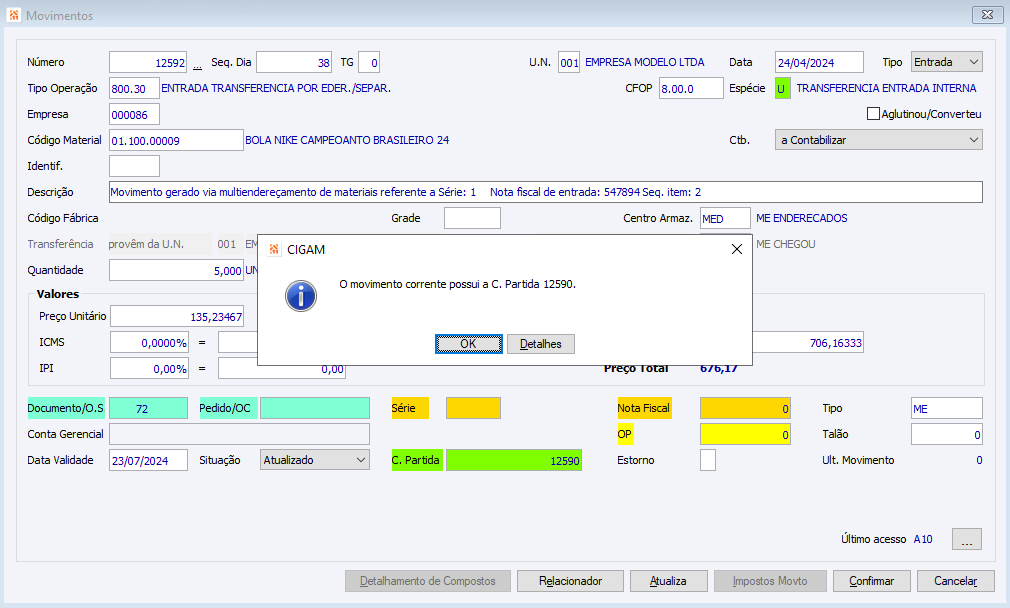Click the Quantidade field

tap(176, 271)
